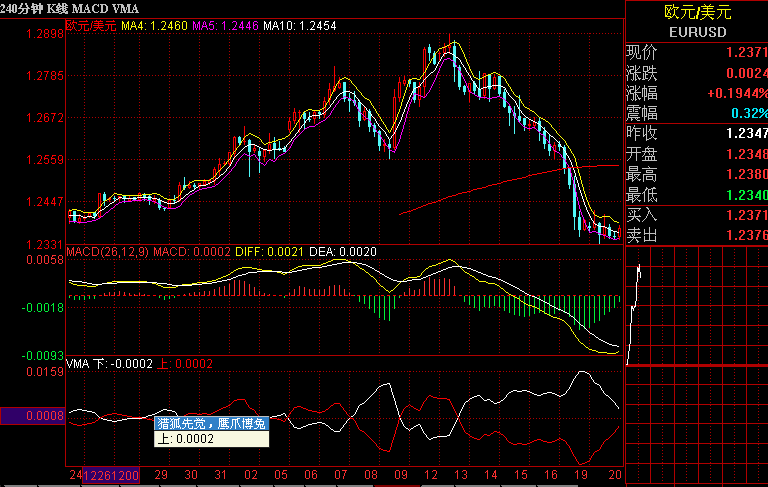Click the yellow 欧元/美元 quote panel title

(x=697, y=12)
